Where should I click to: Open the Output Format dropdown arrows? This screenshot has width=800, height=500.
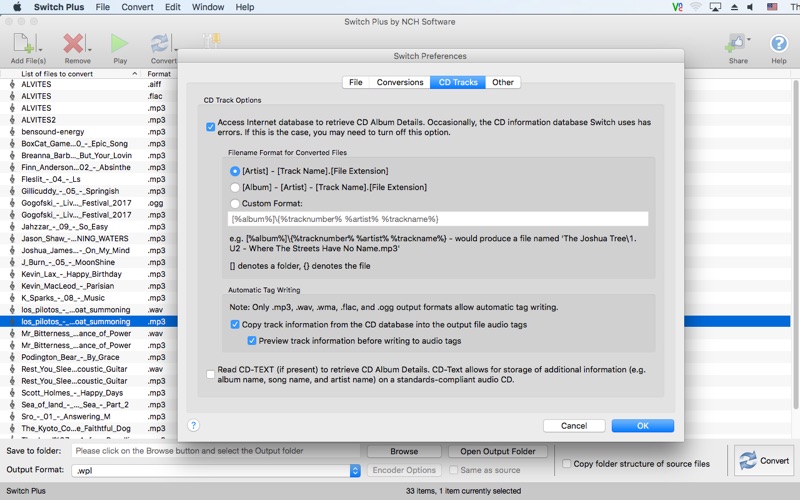click(355, 470)
